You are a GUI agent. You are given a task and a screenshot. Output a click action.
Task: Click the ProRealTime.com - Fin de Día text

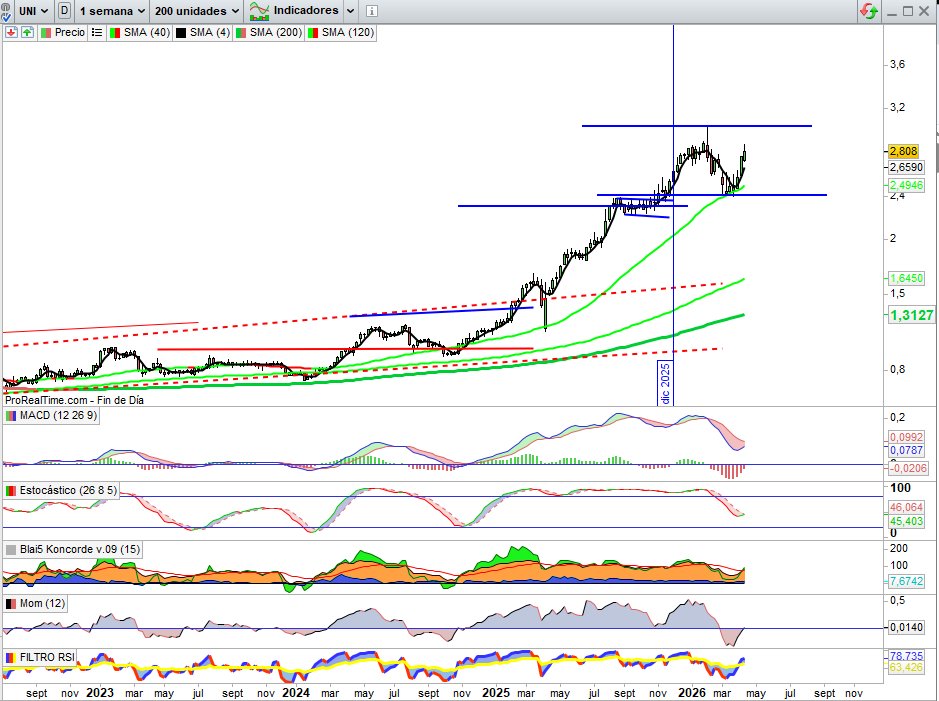click(x=74, y=400)
